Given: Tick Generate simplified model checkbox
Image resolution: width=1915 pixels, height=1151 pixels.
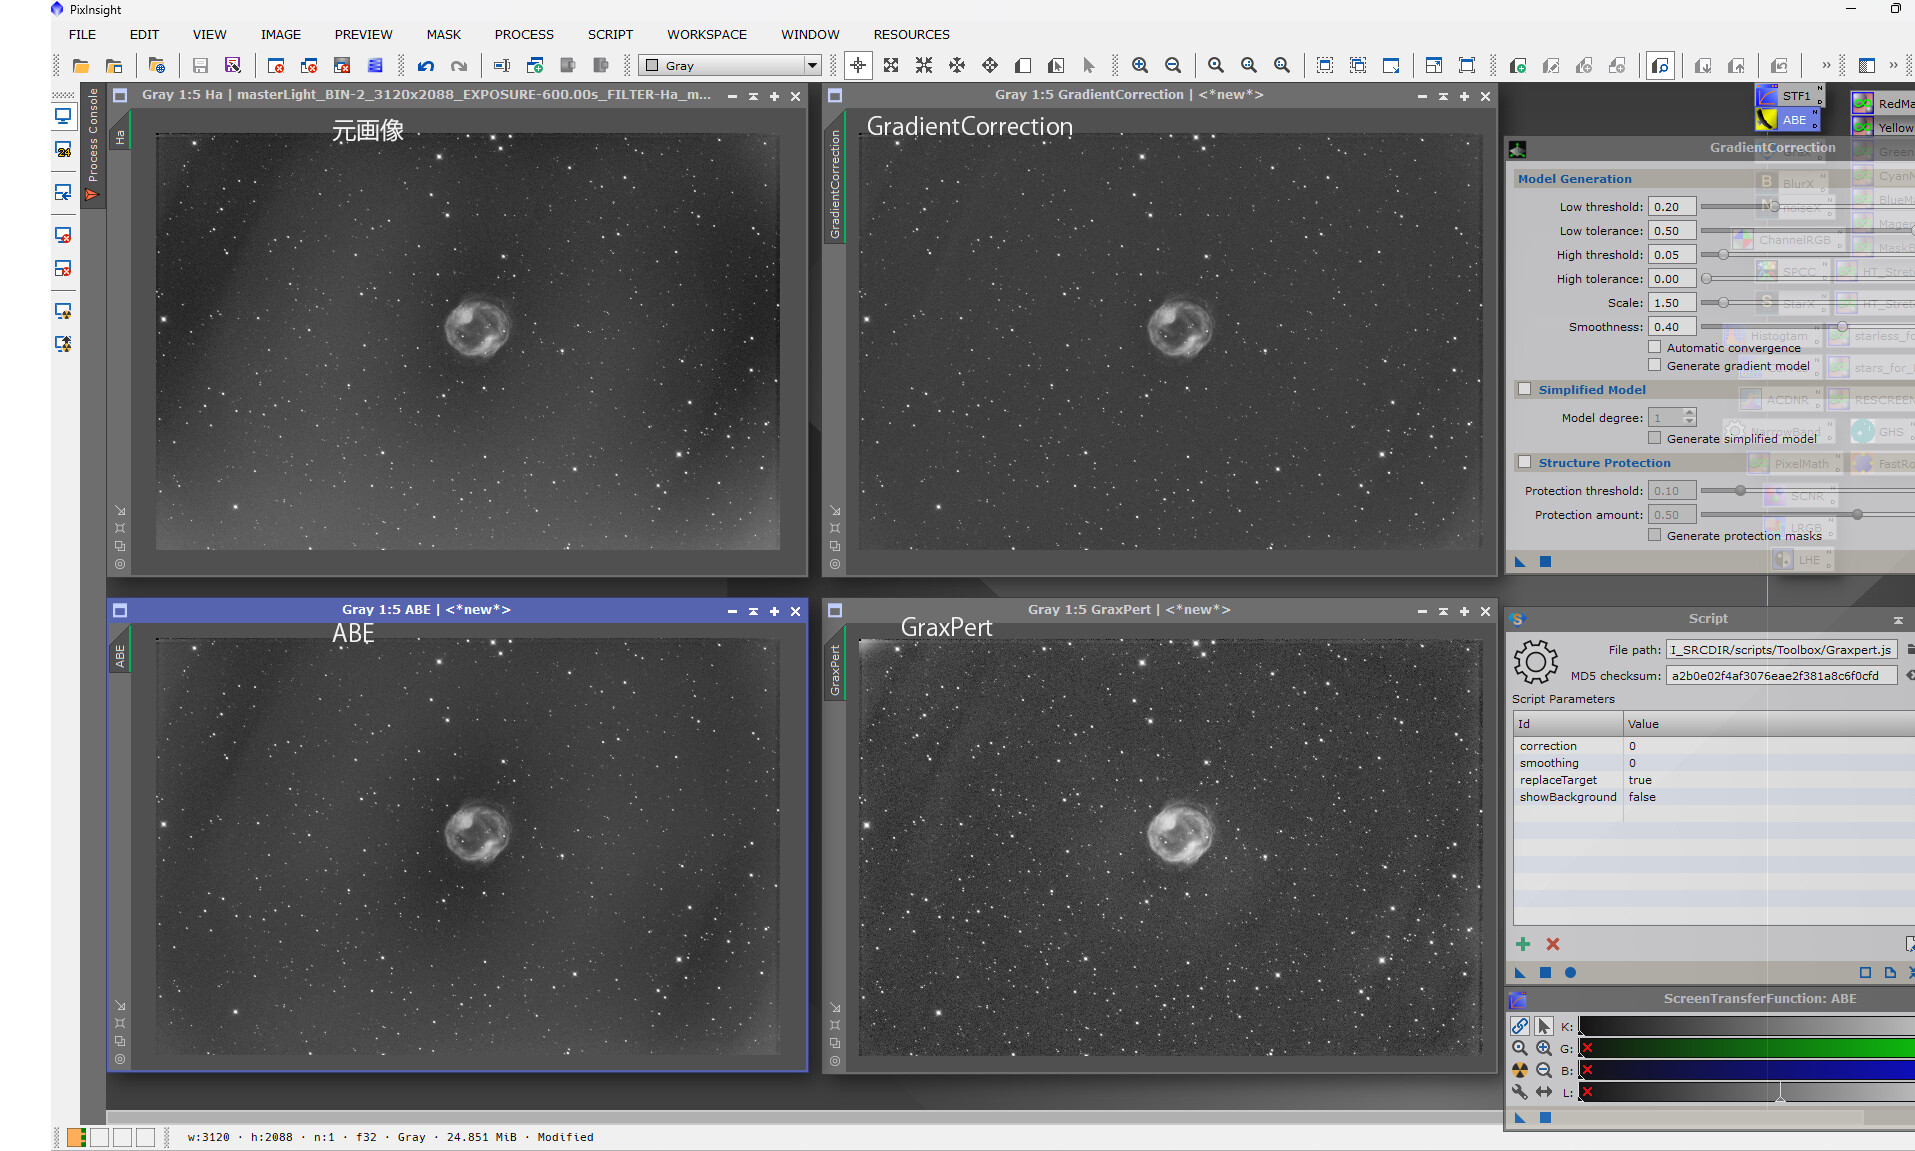Looking at the screenshot, I should pyautogui.click(x=1655, y=438).
